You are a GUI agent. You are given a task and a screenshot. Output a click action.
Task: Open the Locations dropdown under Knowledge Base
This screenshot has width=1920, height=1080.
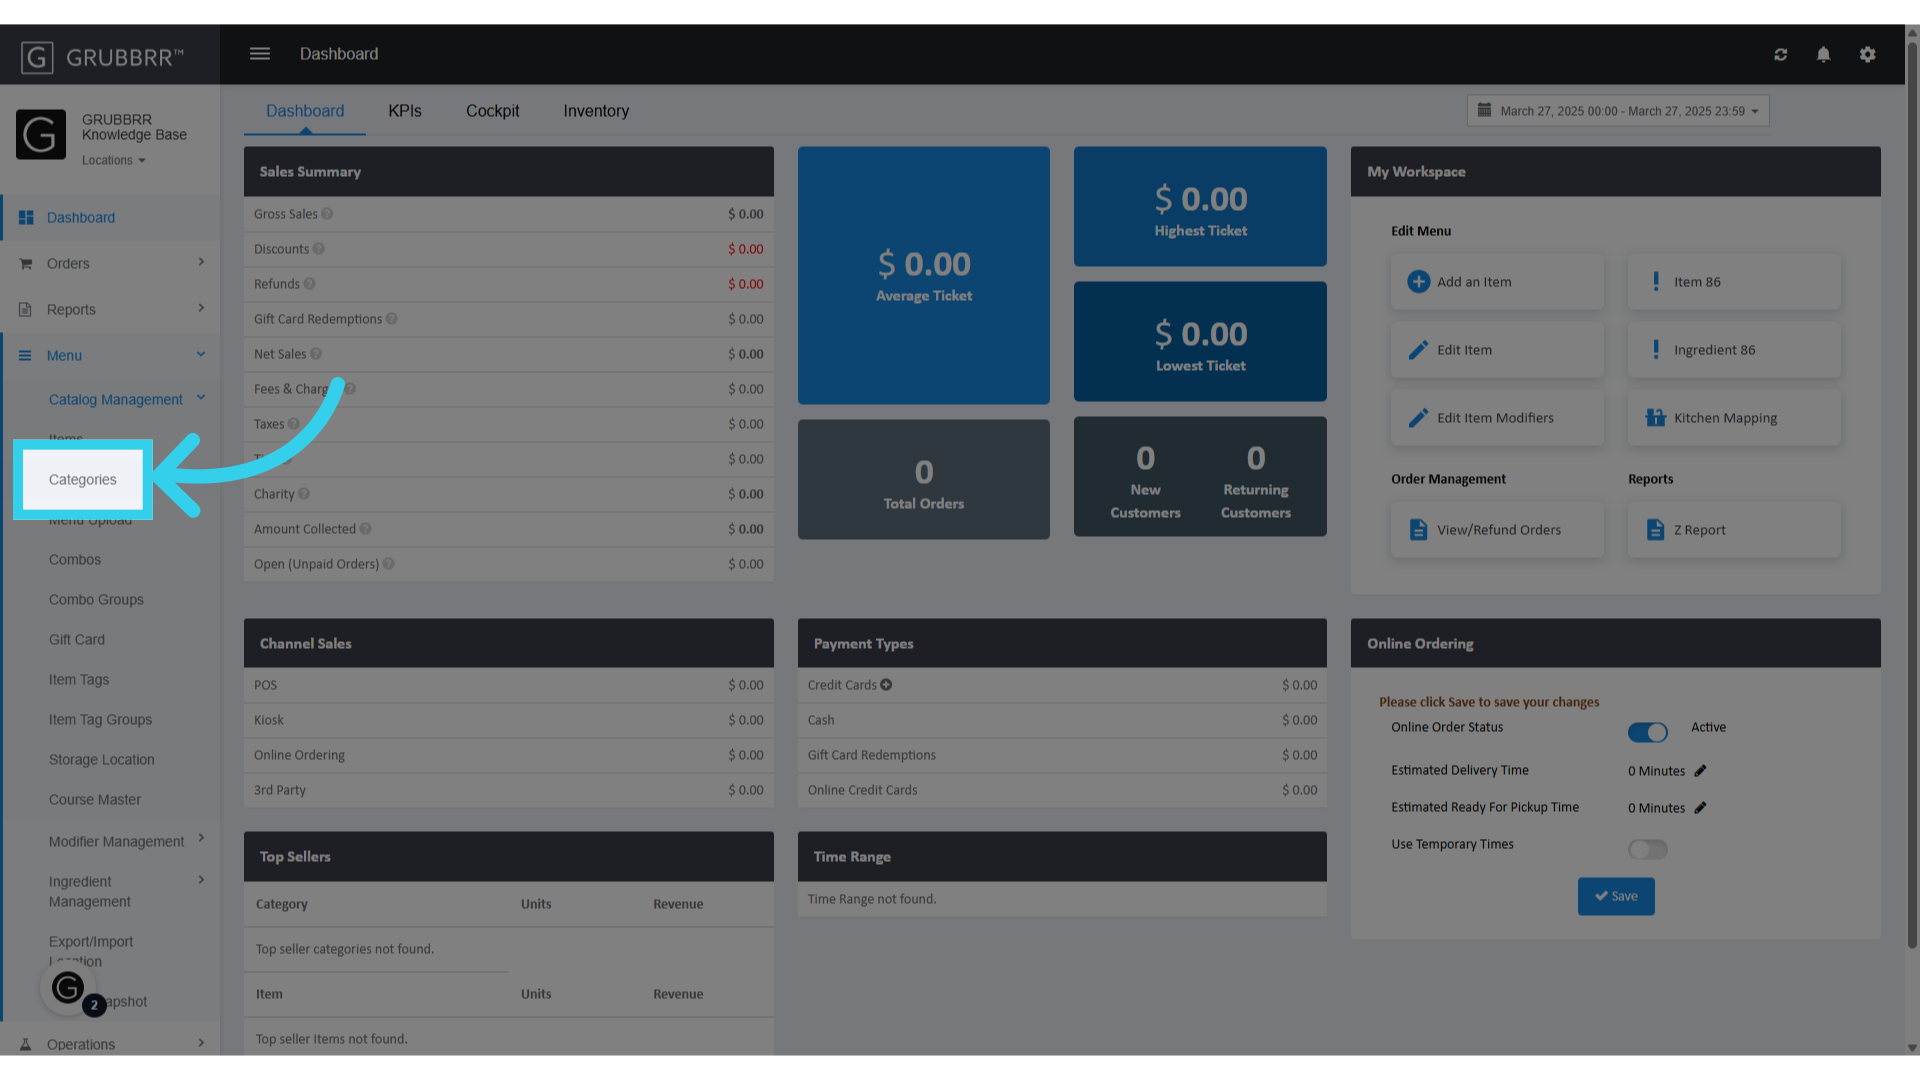click(x=113, y=160)
